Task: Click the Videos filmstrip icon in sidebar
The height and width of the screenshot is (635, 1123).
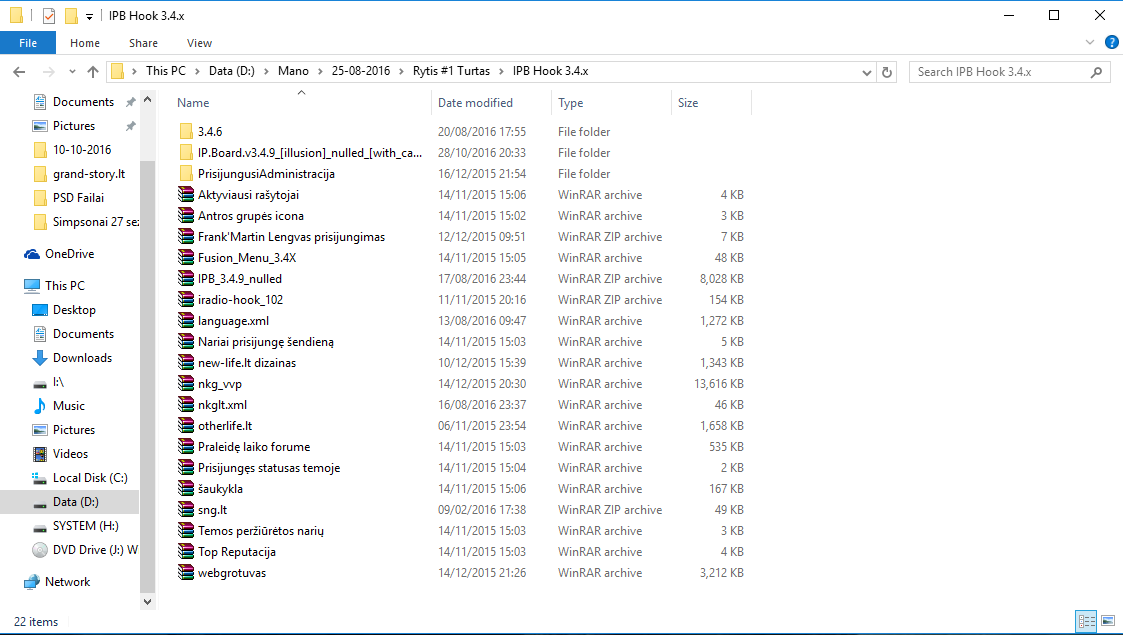Action: click(40, 454)
